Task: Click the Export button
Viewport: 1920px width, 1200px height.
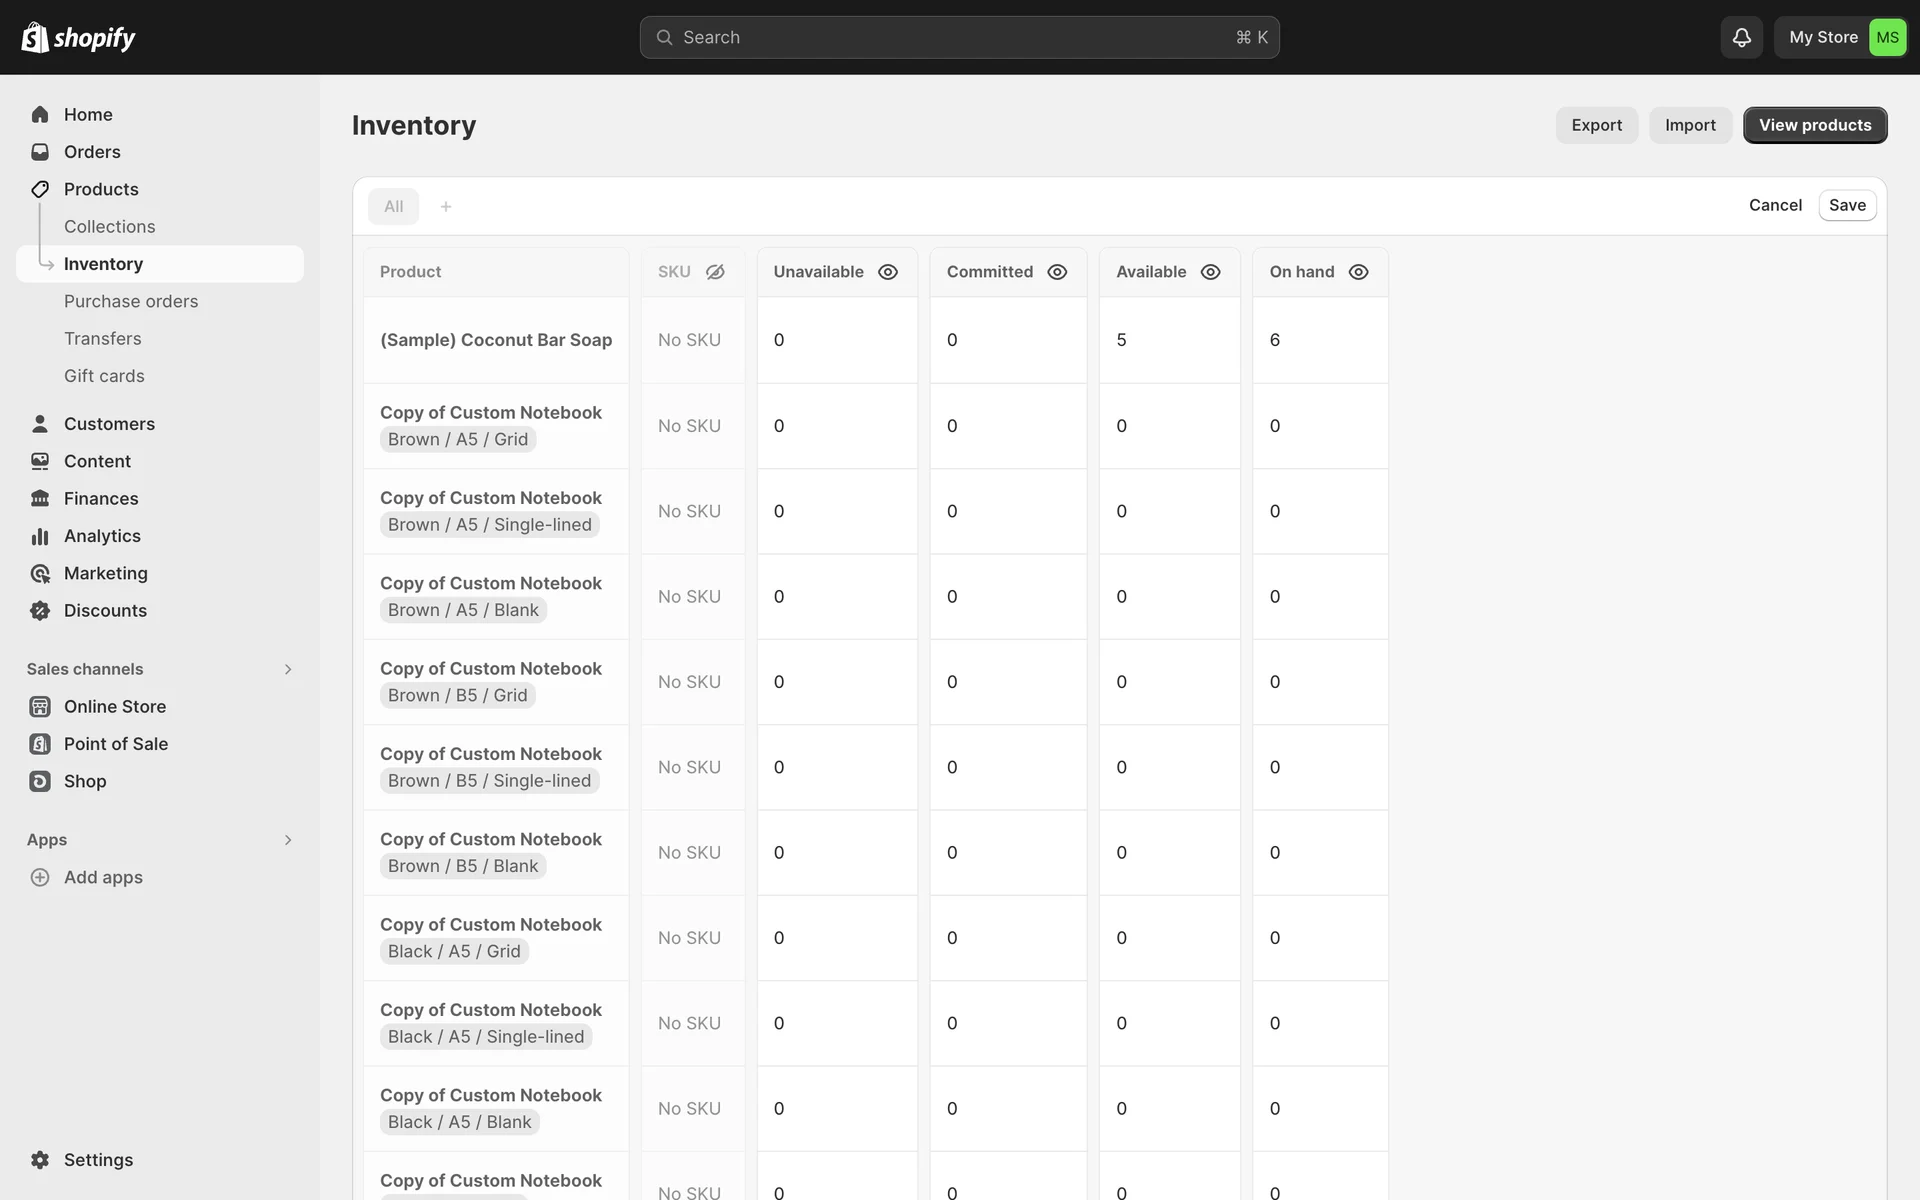Action: 1596,125
